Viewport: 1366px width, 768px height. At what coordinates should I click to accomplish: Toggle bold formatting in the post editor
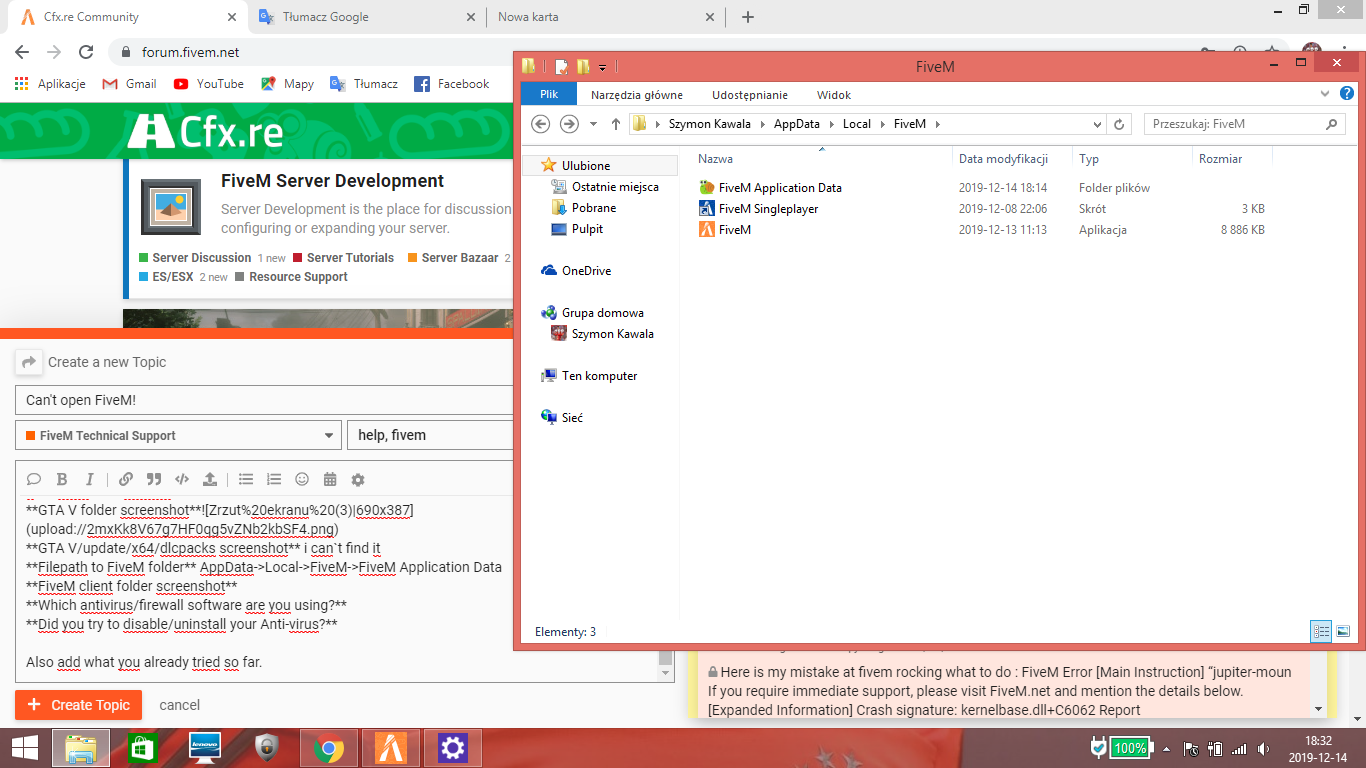coord(62,479)
